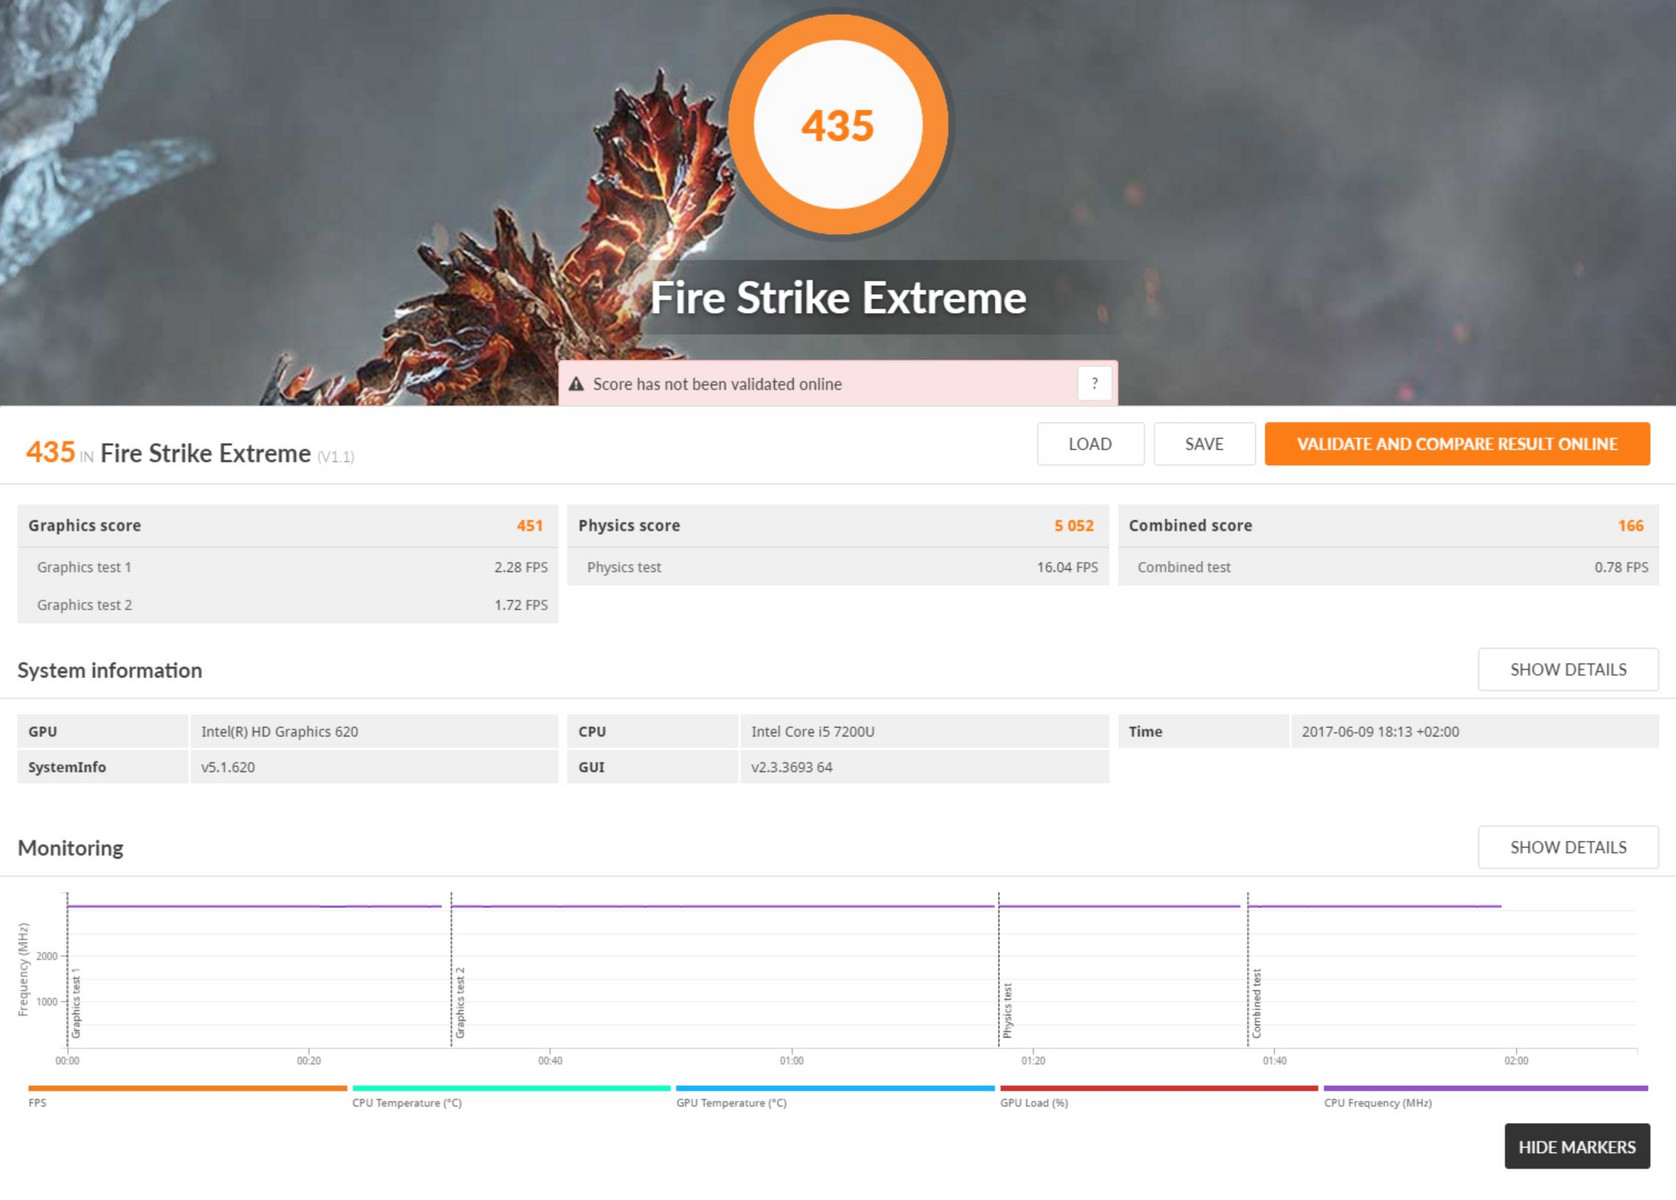
Task: Save the benchmark result
Action: [x=1204, y=444]
